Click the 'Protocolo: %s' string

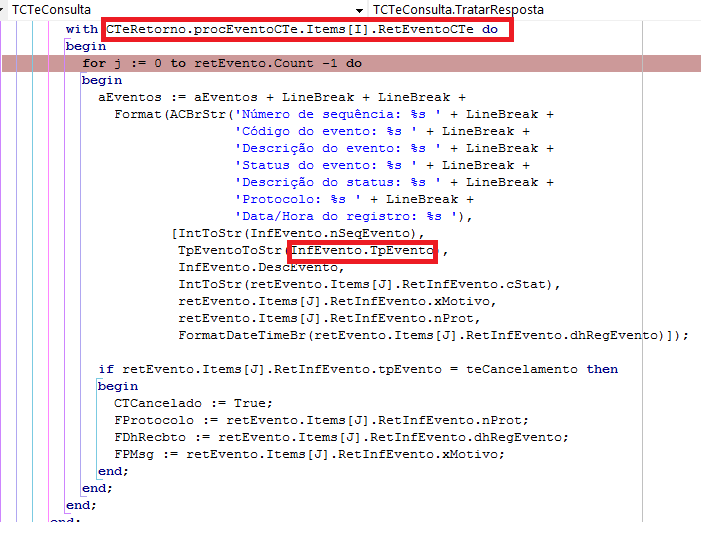pyautogui.click(x=298, y=199)
